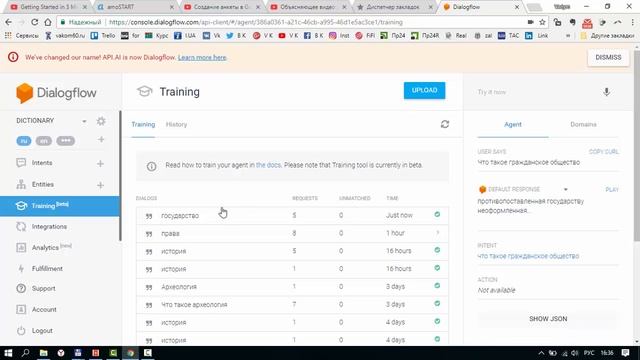Expand the DICTIONARY agent dropdown
Viewport: 640px width, 360px height.
point(84,121)
